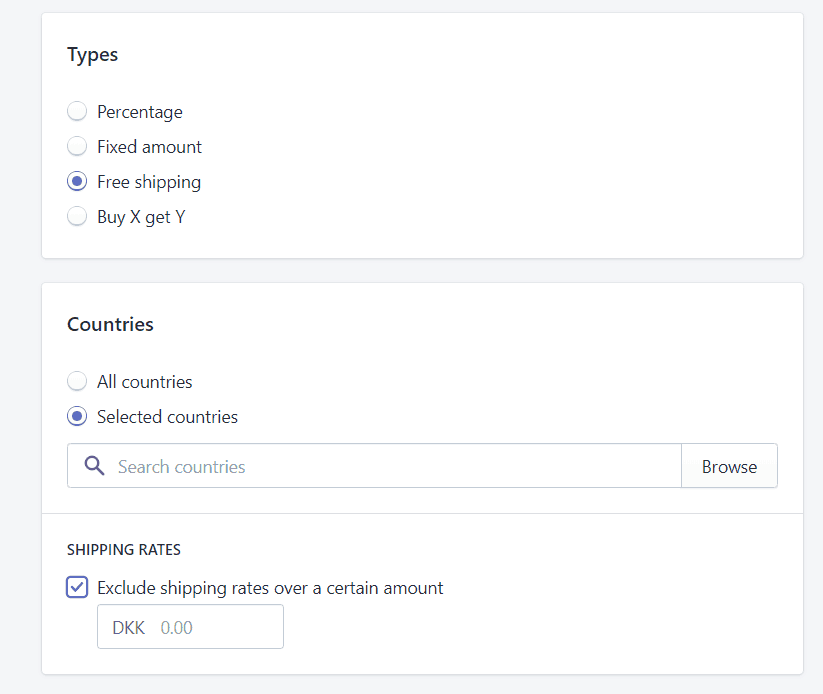Click the All countries label text
The height and width of the screenshot is (694, 823).
pyautogui.click(x=145, y=382)
